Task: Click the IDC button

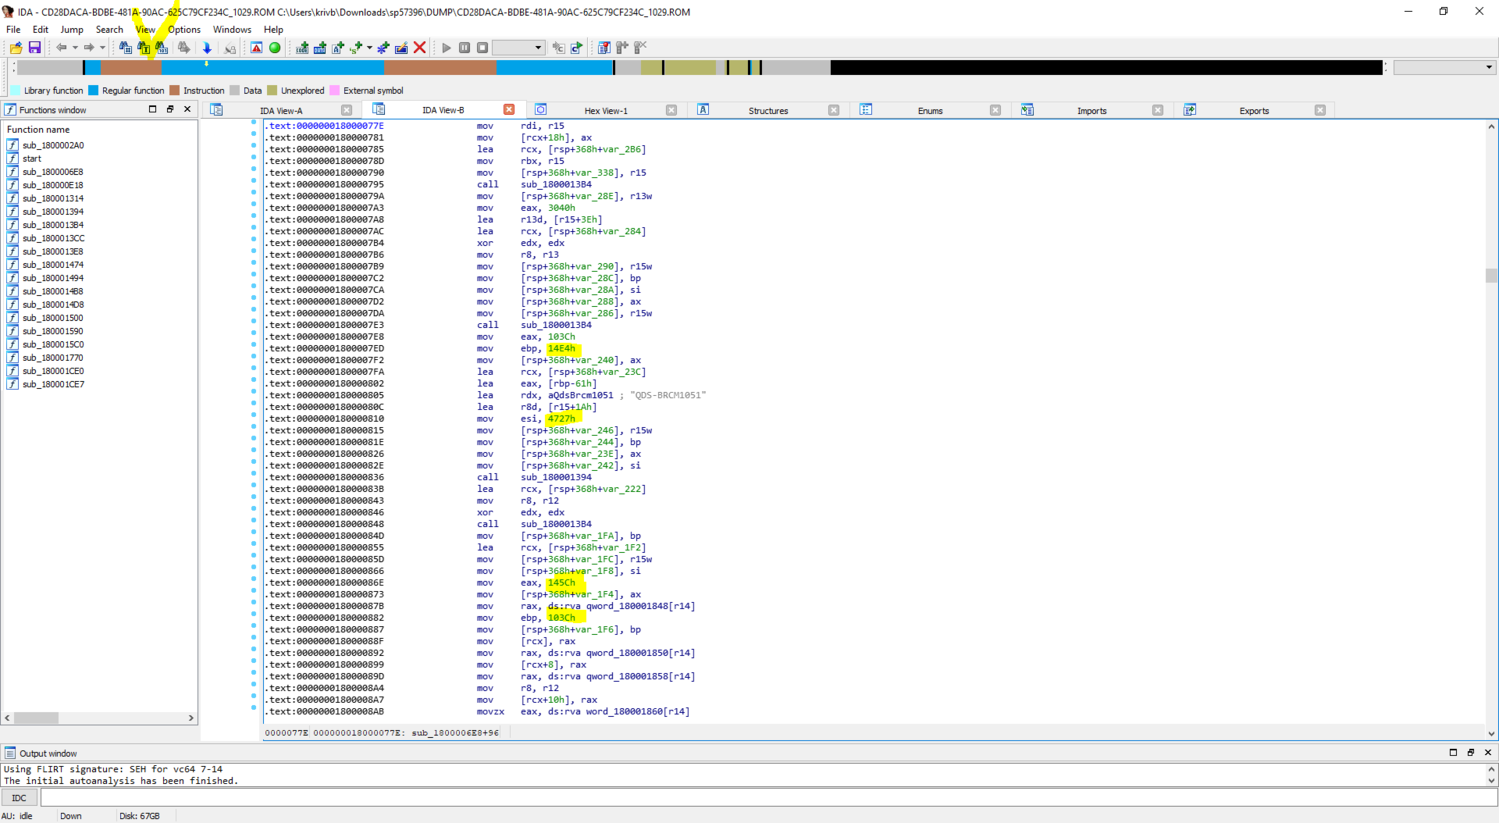Action: coord(19,798)
